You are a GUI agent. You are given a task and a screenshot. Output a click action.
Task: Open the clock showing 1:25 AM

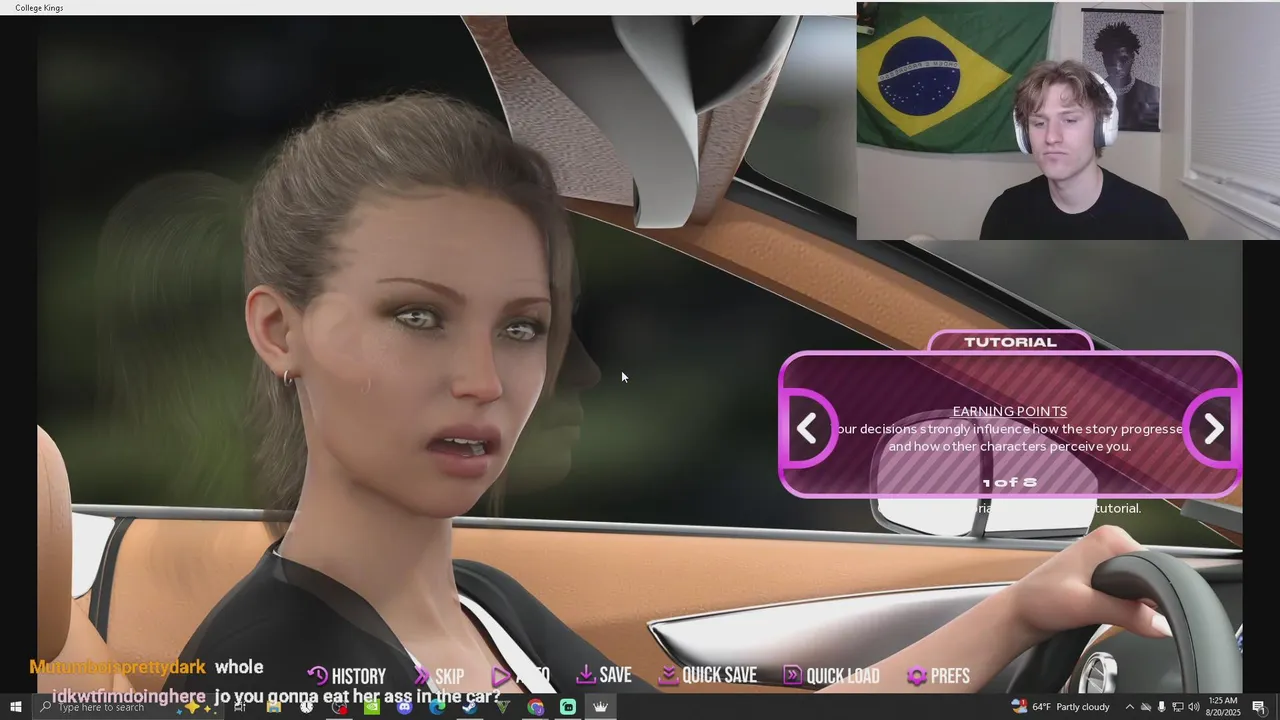[1223, 707]
